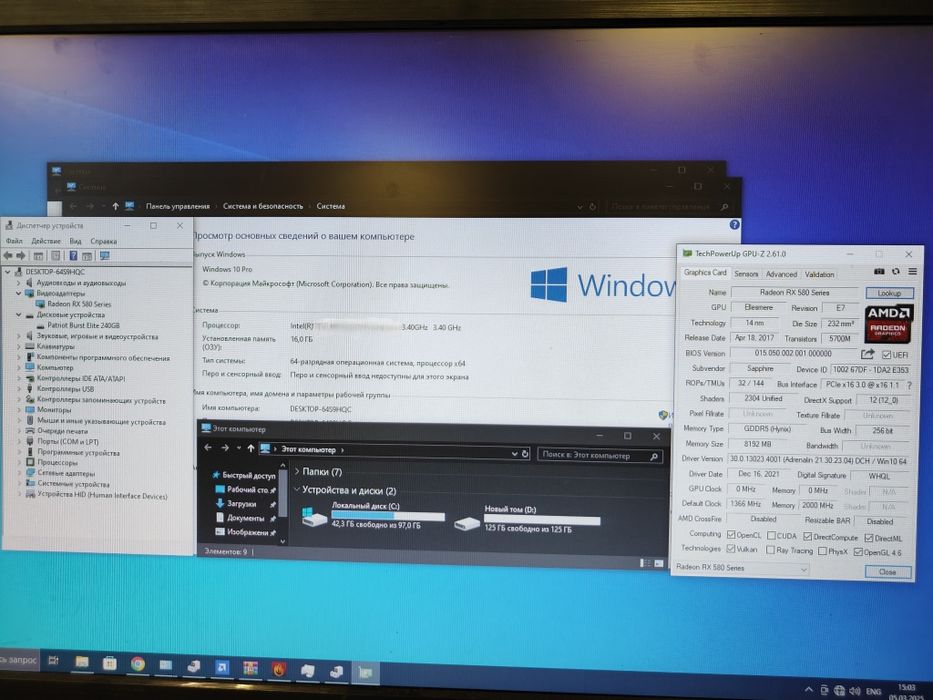The height and width of the screenshot is (700, 933).
Task: Open GPU selector dropdown Radeon RX 580 Series
Action: (x=741, y=568)
